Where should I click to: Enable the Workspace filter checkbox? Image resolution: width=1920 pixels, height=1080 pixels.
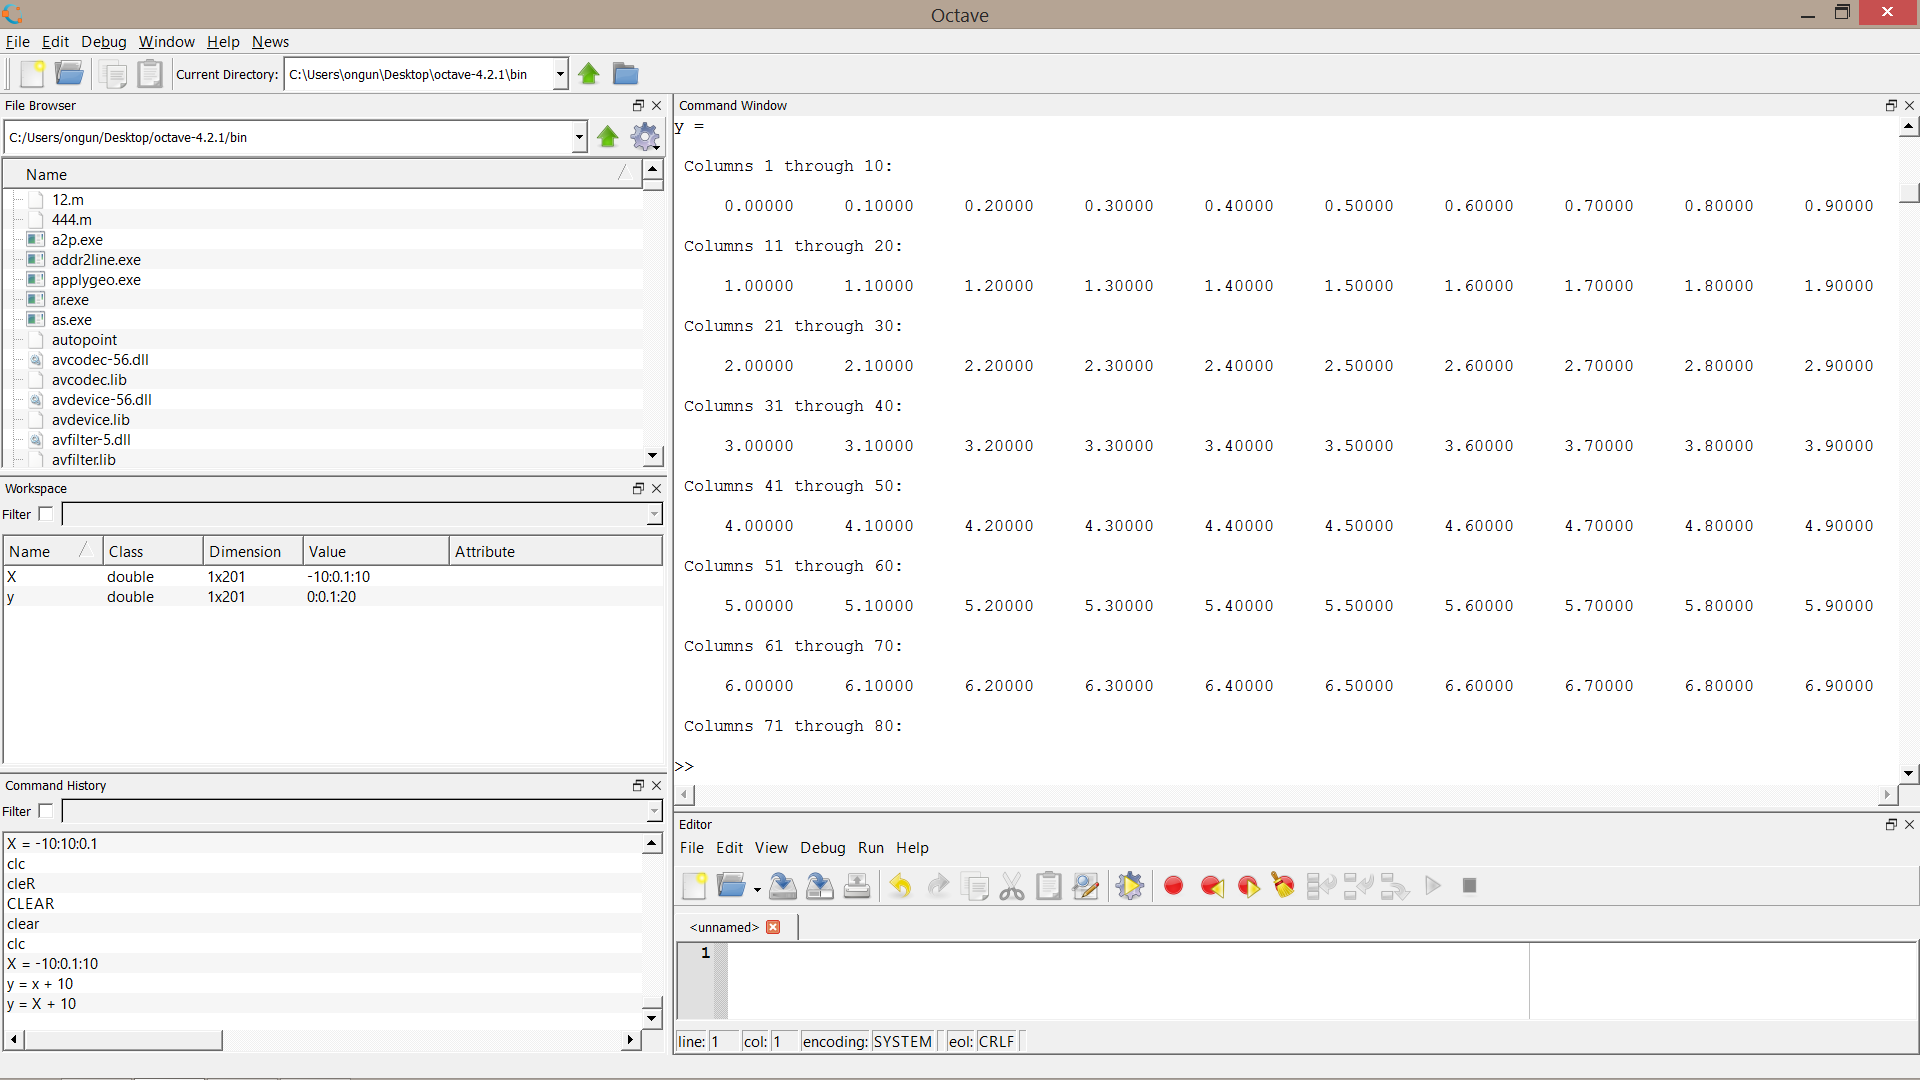(x=46, y=514)
